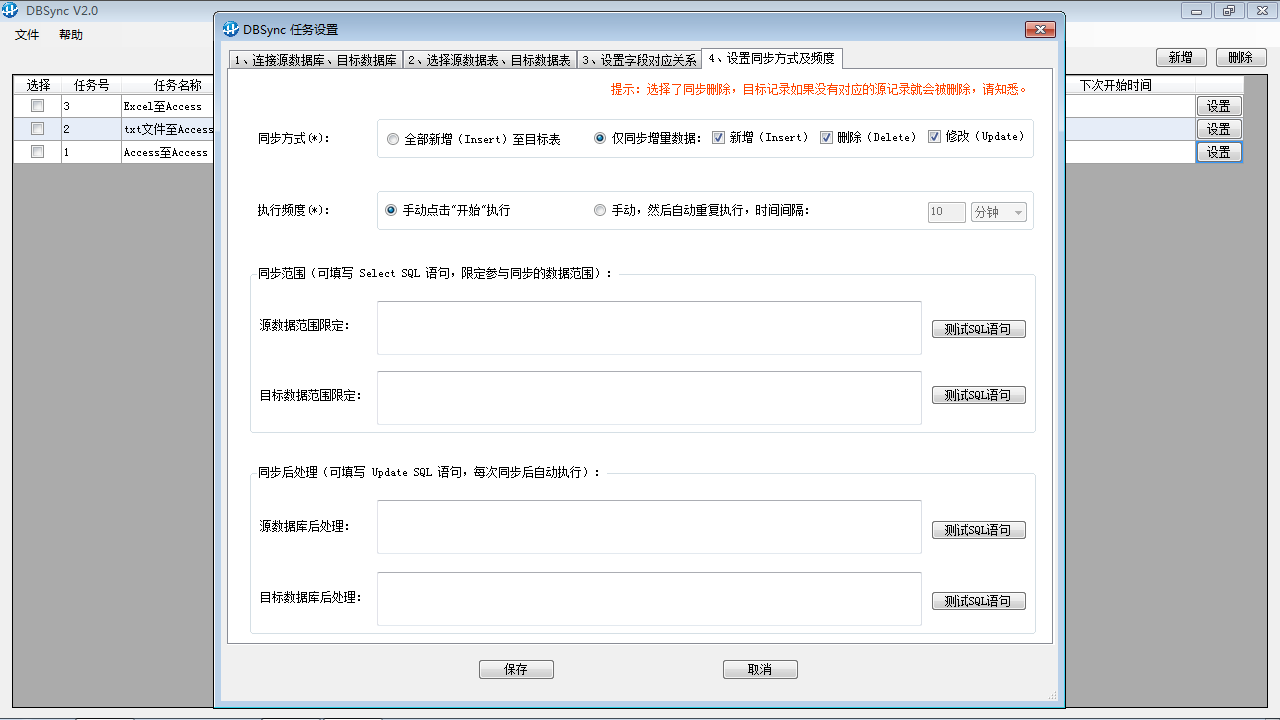Viewport: 1280px width, 720px height.
Task: Check the selection box for task 3
Action: pos(36,105)
